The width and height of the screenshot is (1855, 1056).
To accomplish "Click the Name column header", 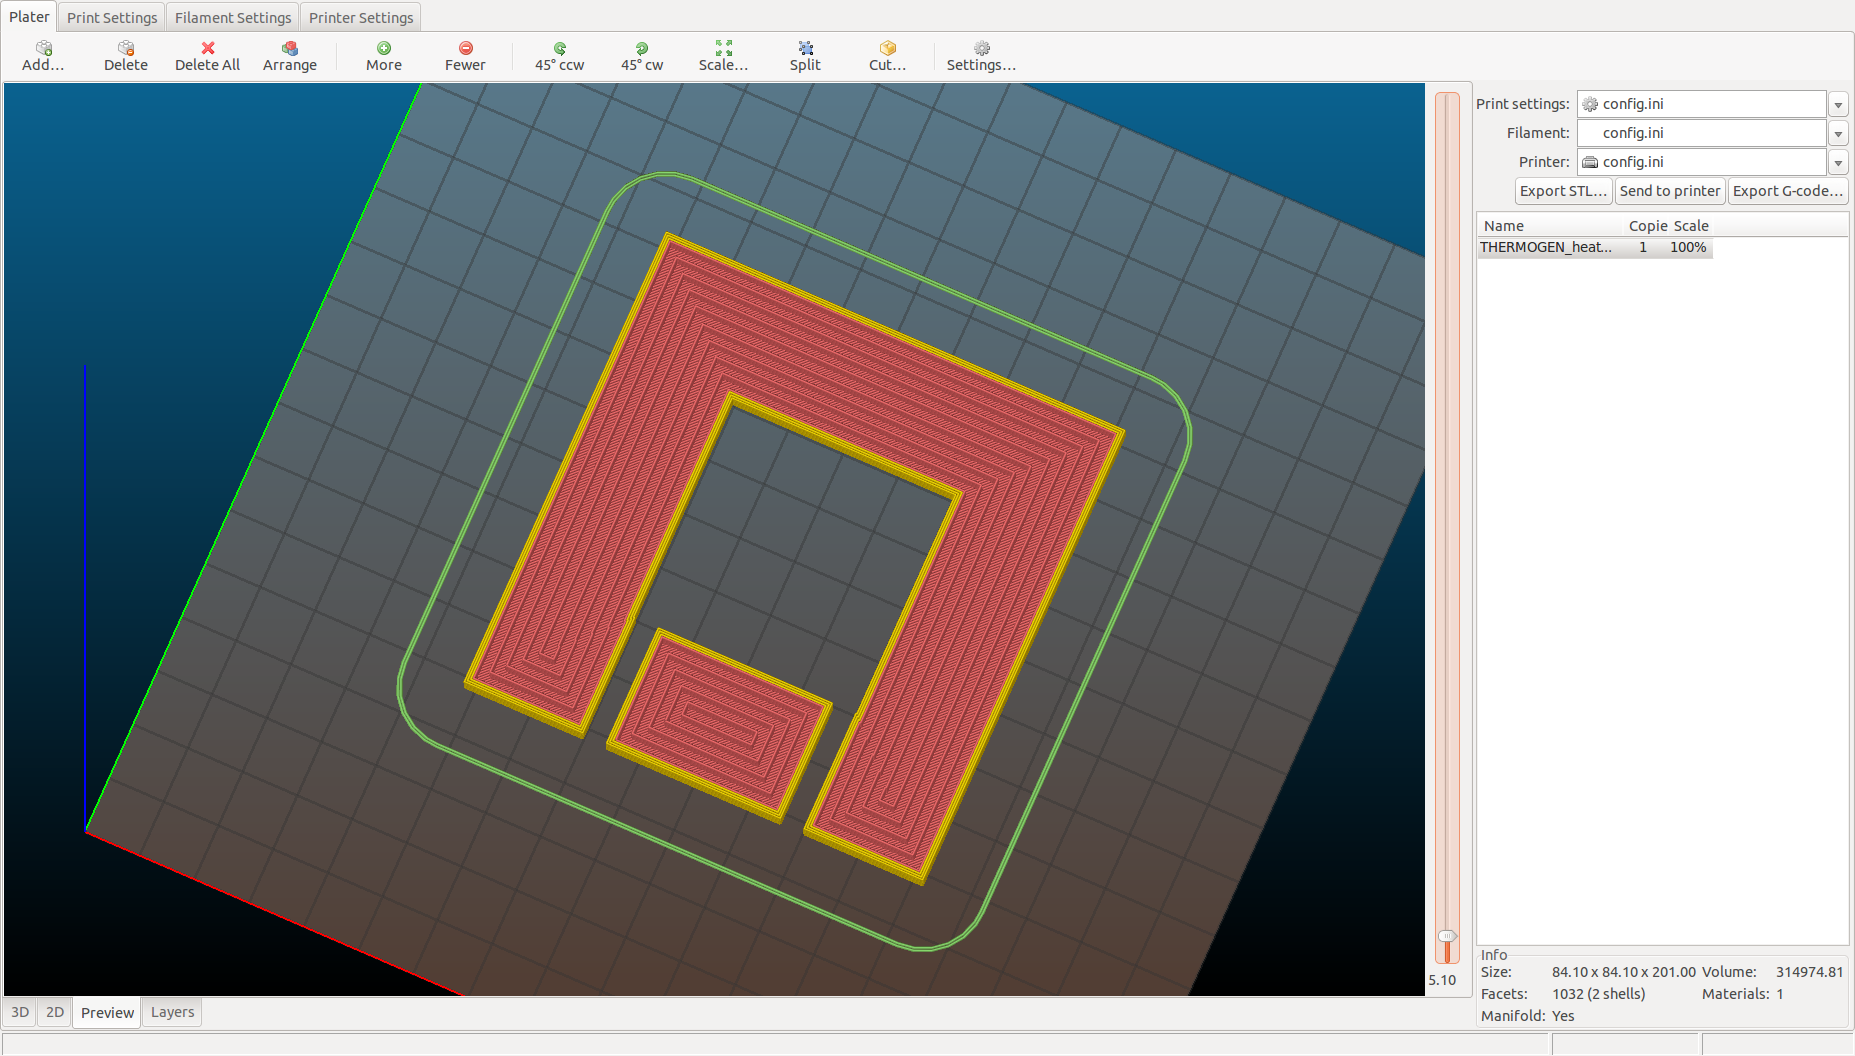I will pyautogui.click(x=1504, y=226).
